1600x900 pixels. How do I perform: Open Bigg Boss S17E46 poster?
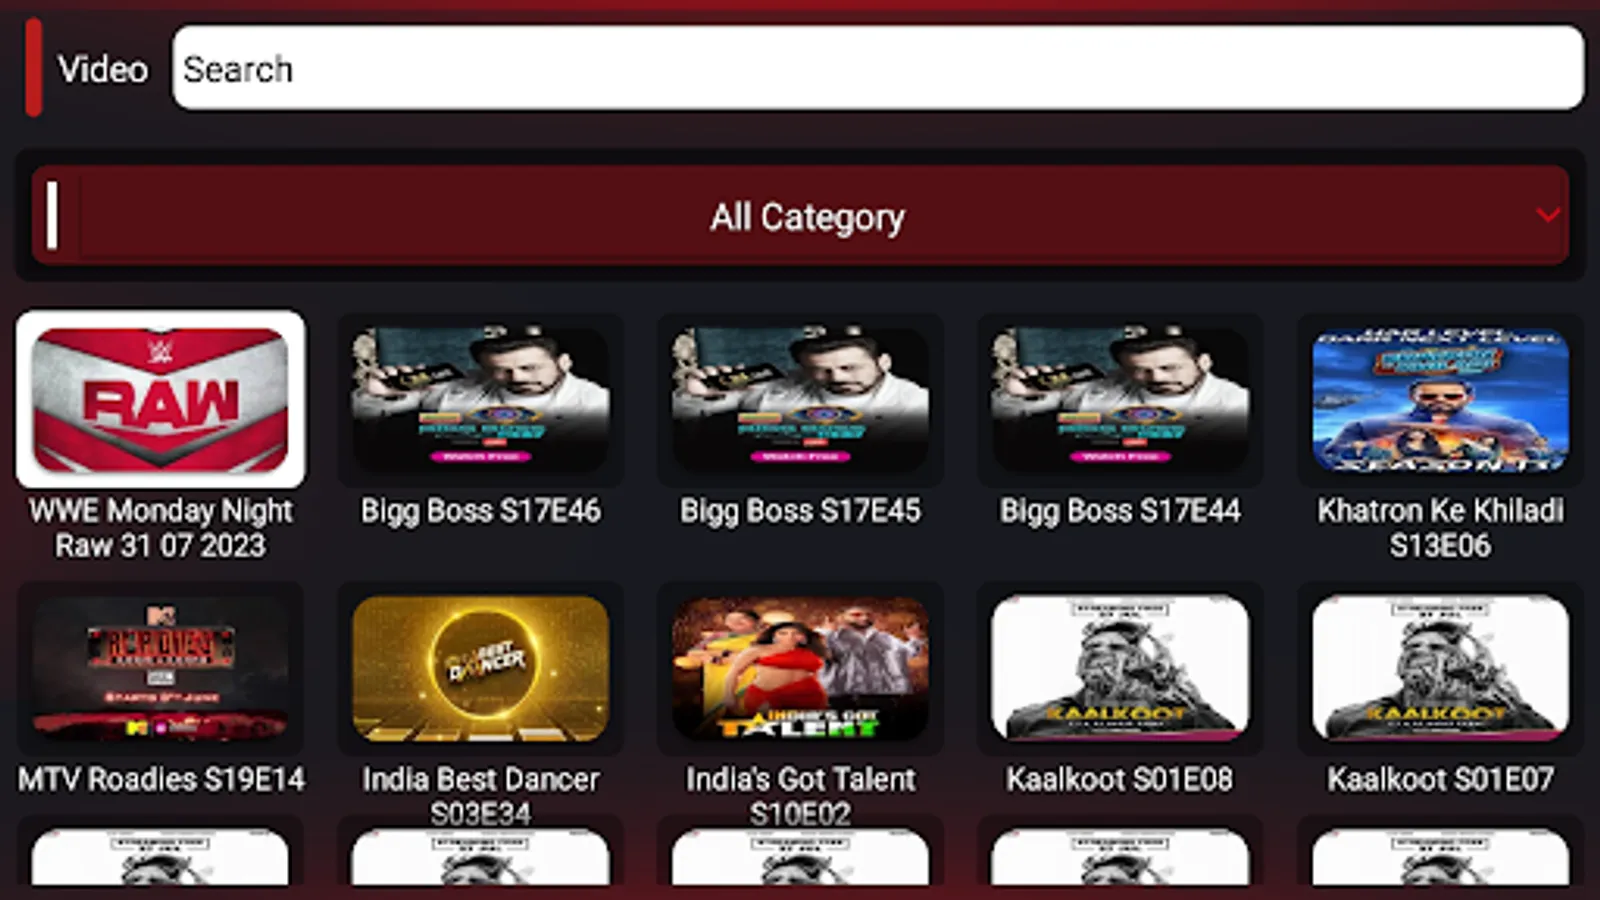click(x=480, y=399)
